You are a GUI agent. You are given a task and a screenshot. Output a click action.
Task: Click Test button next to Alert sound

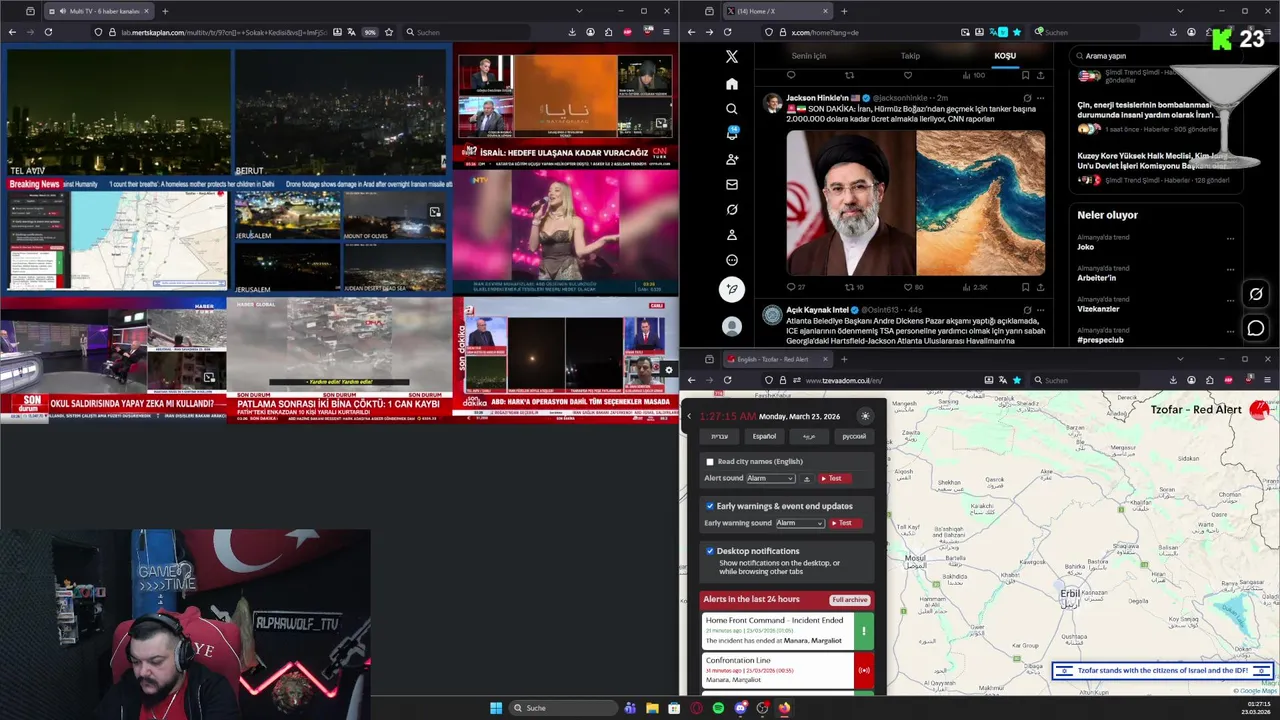pyautogui.click(x=835, y=479)
